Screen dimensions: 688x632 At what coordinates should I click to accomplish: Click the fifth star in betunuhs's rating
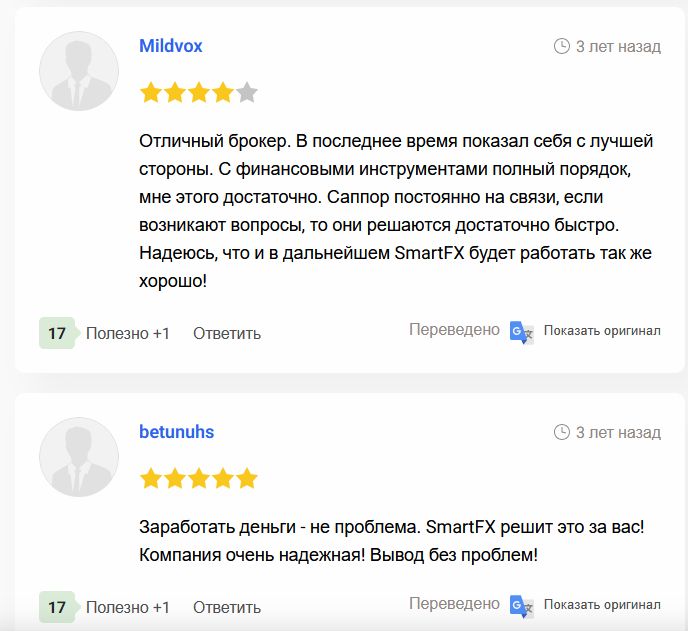pos(247,478)
